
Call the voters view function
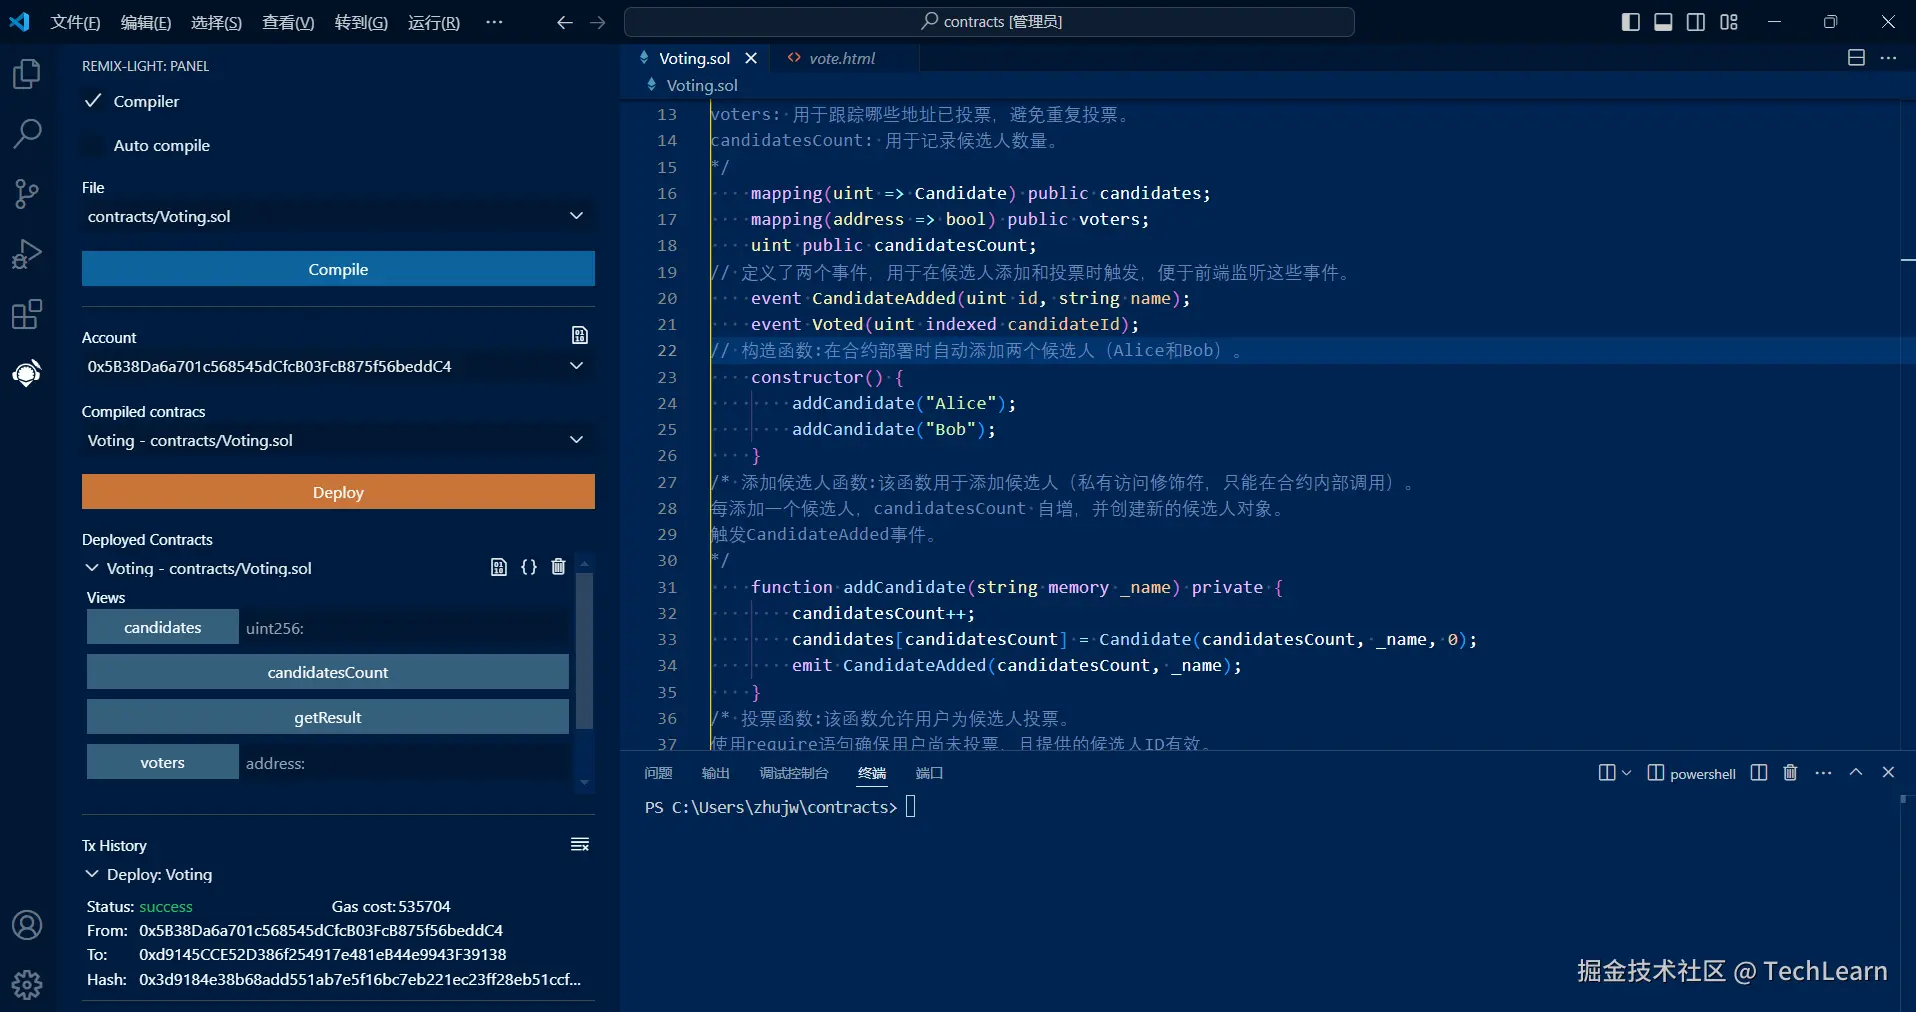(163, 762)
